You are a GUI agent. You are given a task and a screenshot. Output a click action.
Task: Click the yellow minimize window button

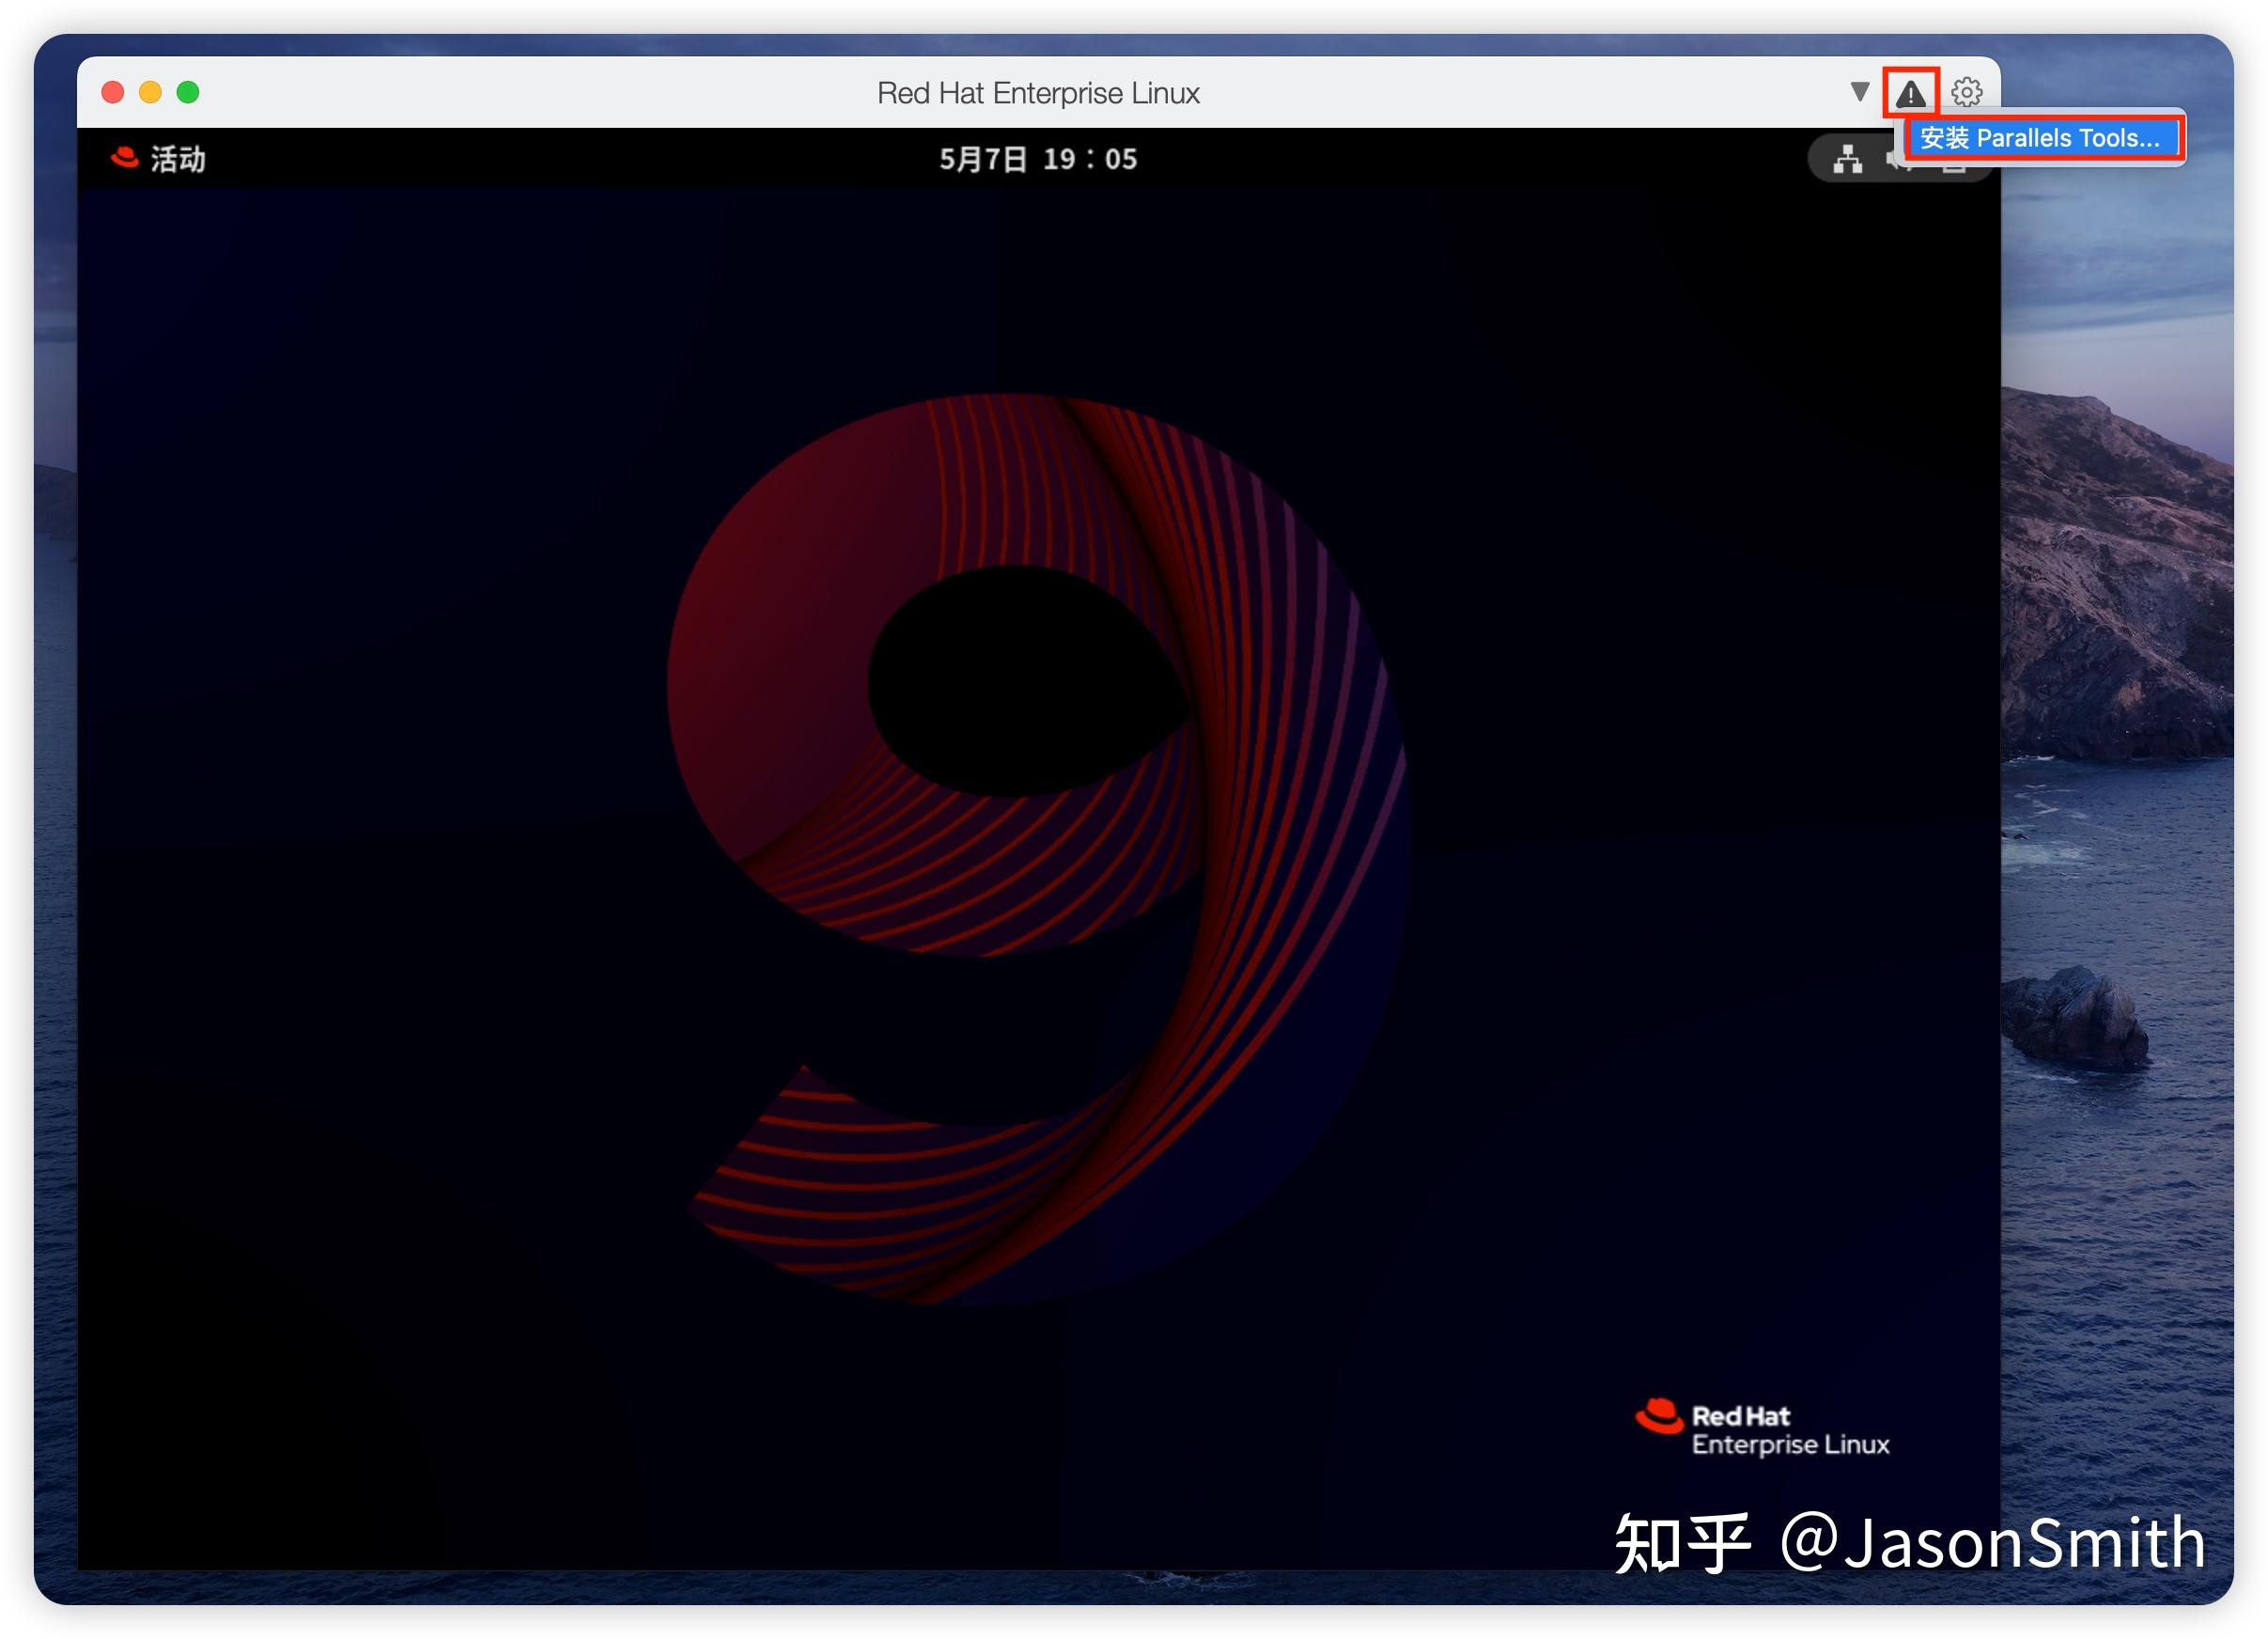click(150, 91)
